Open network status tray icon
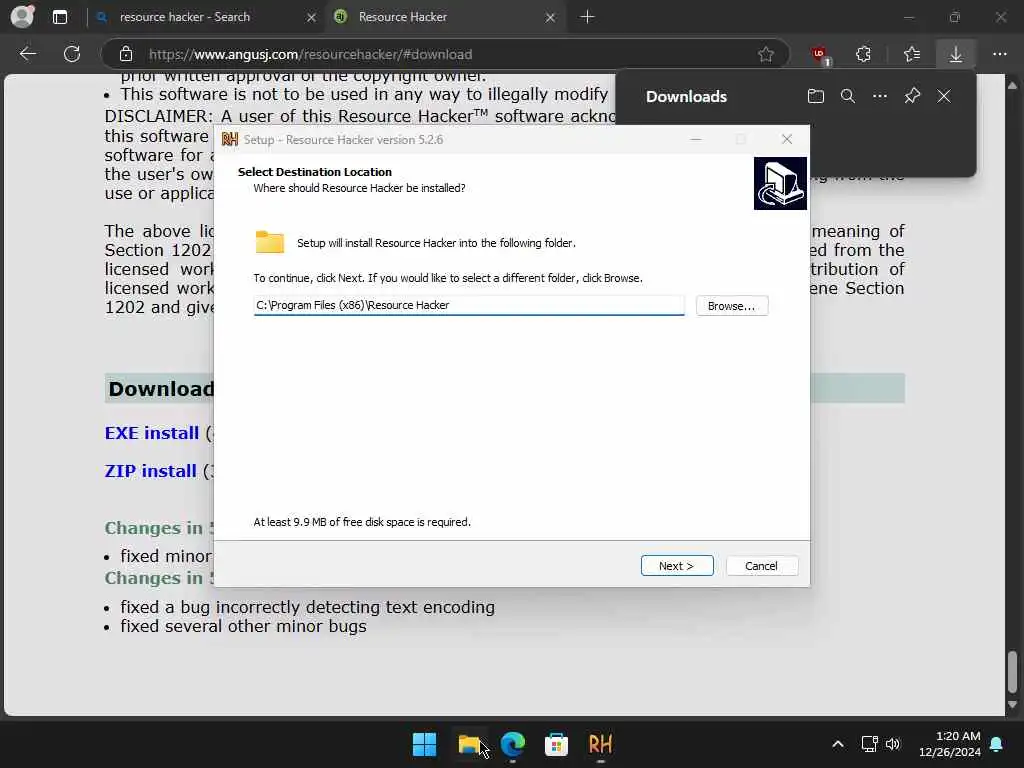This screenshot has height=768, width=1024. click(869, 744)
